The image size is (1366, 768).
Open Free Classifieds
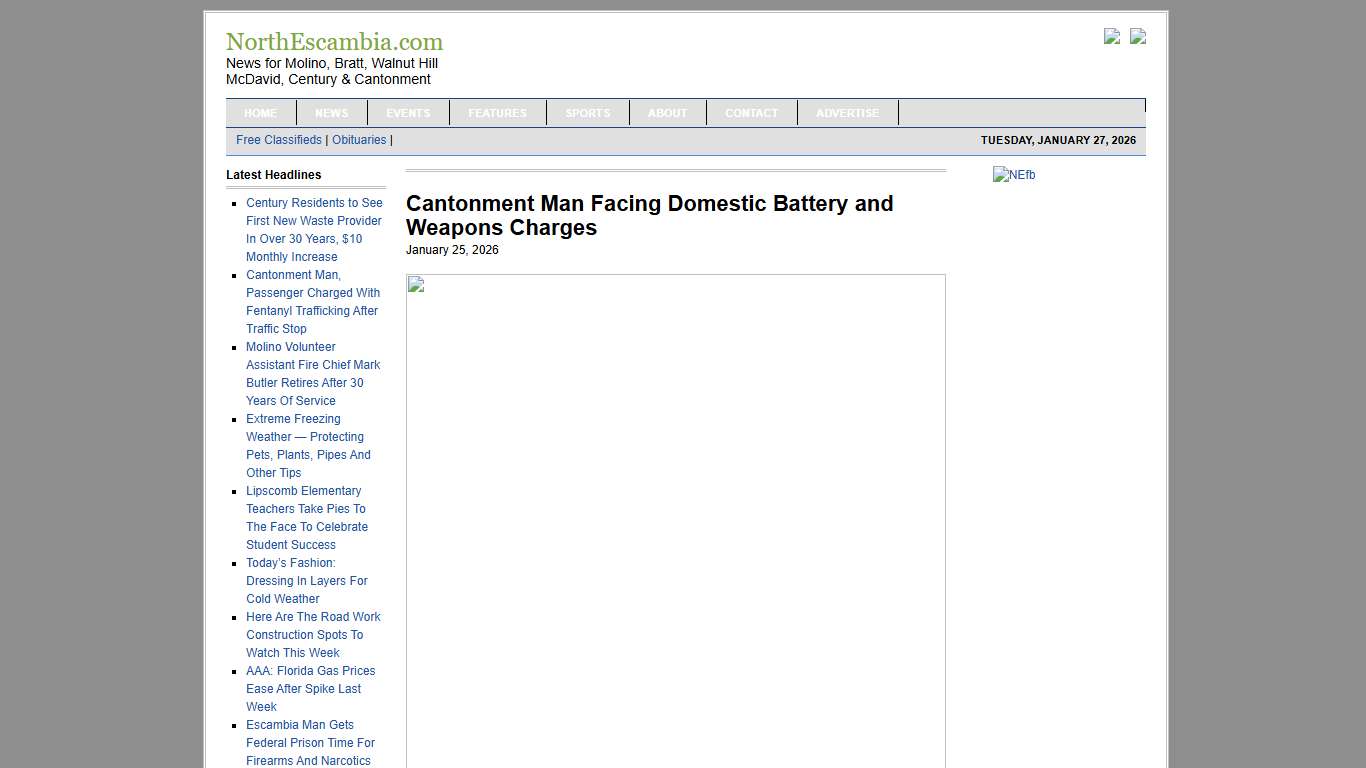point(278,140)
